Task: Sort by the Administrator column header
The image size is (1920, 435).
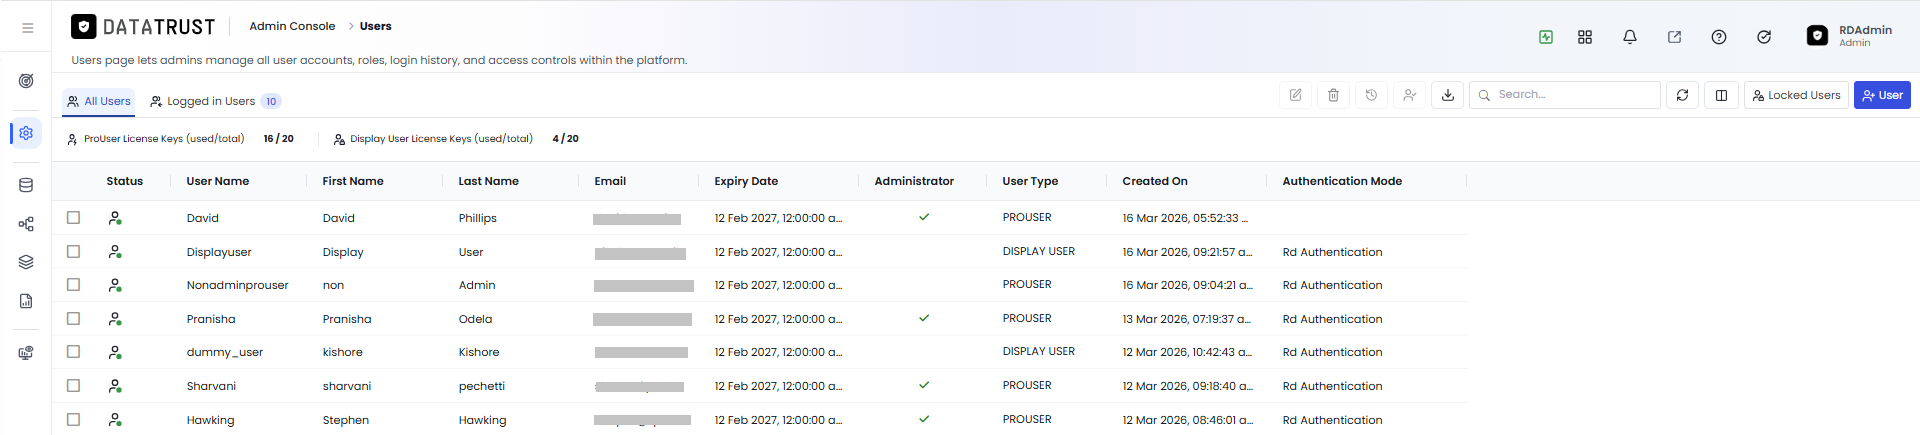Action: pyautogui.click(x=914, y=181)
